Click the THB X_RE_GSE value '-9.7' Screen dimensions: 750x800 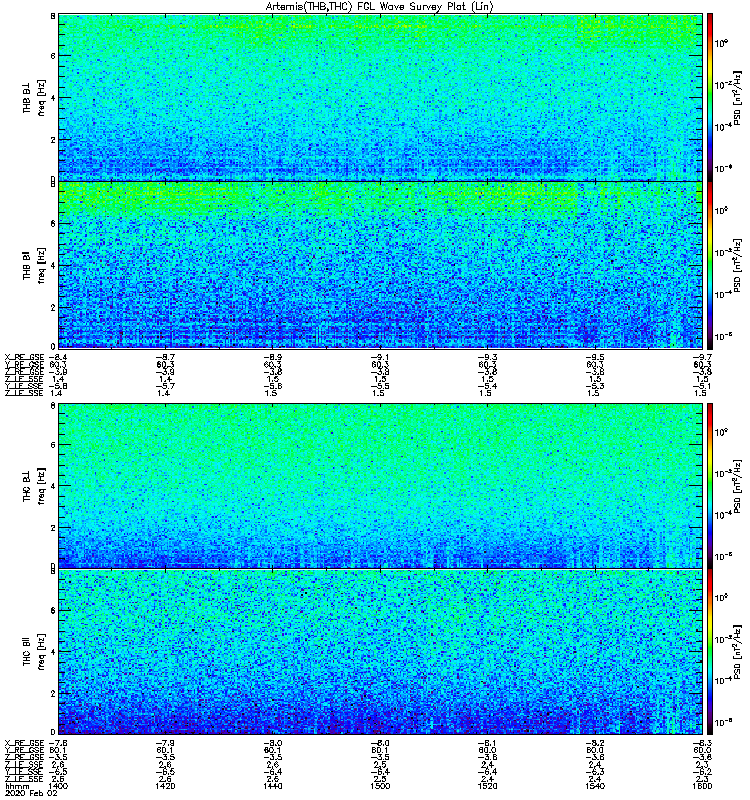coord(702,357)
